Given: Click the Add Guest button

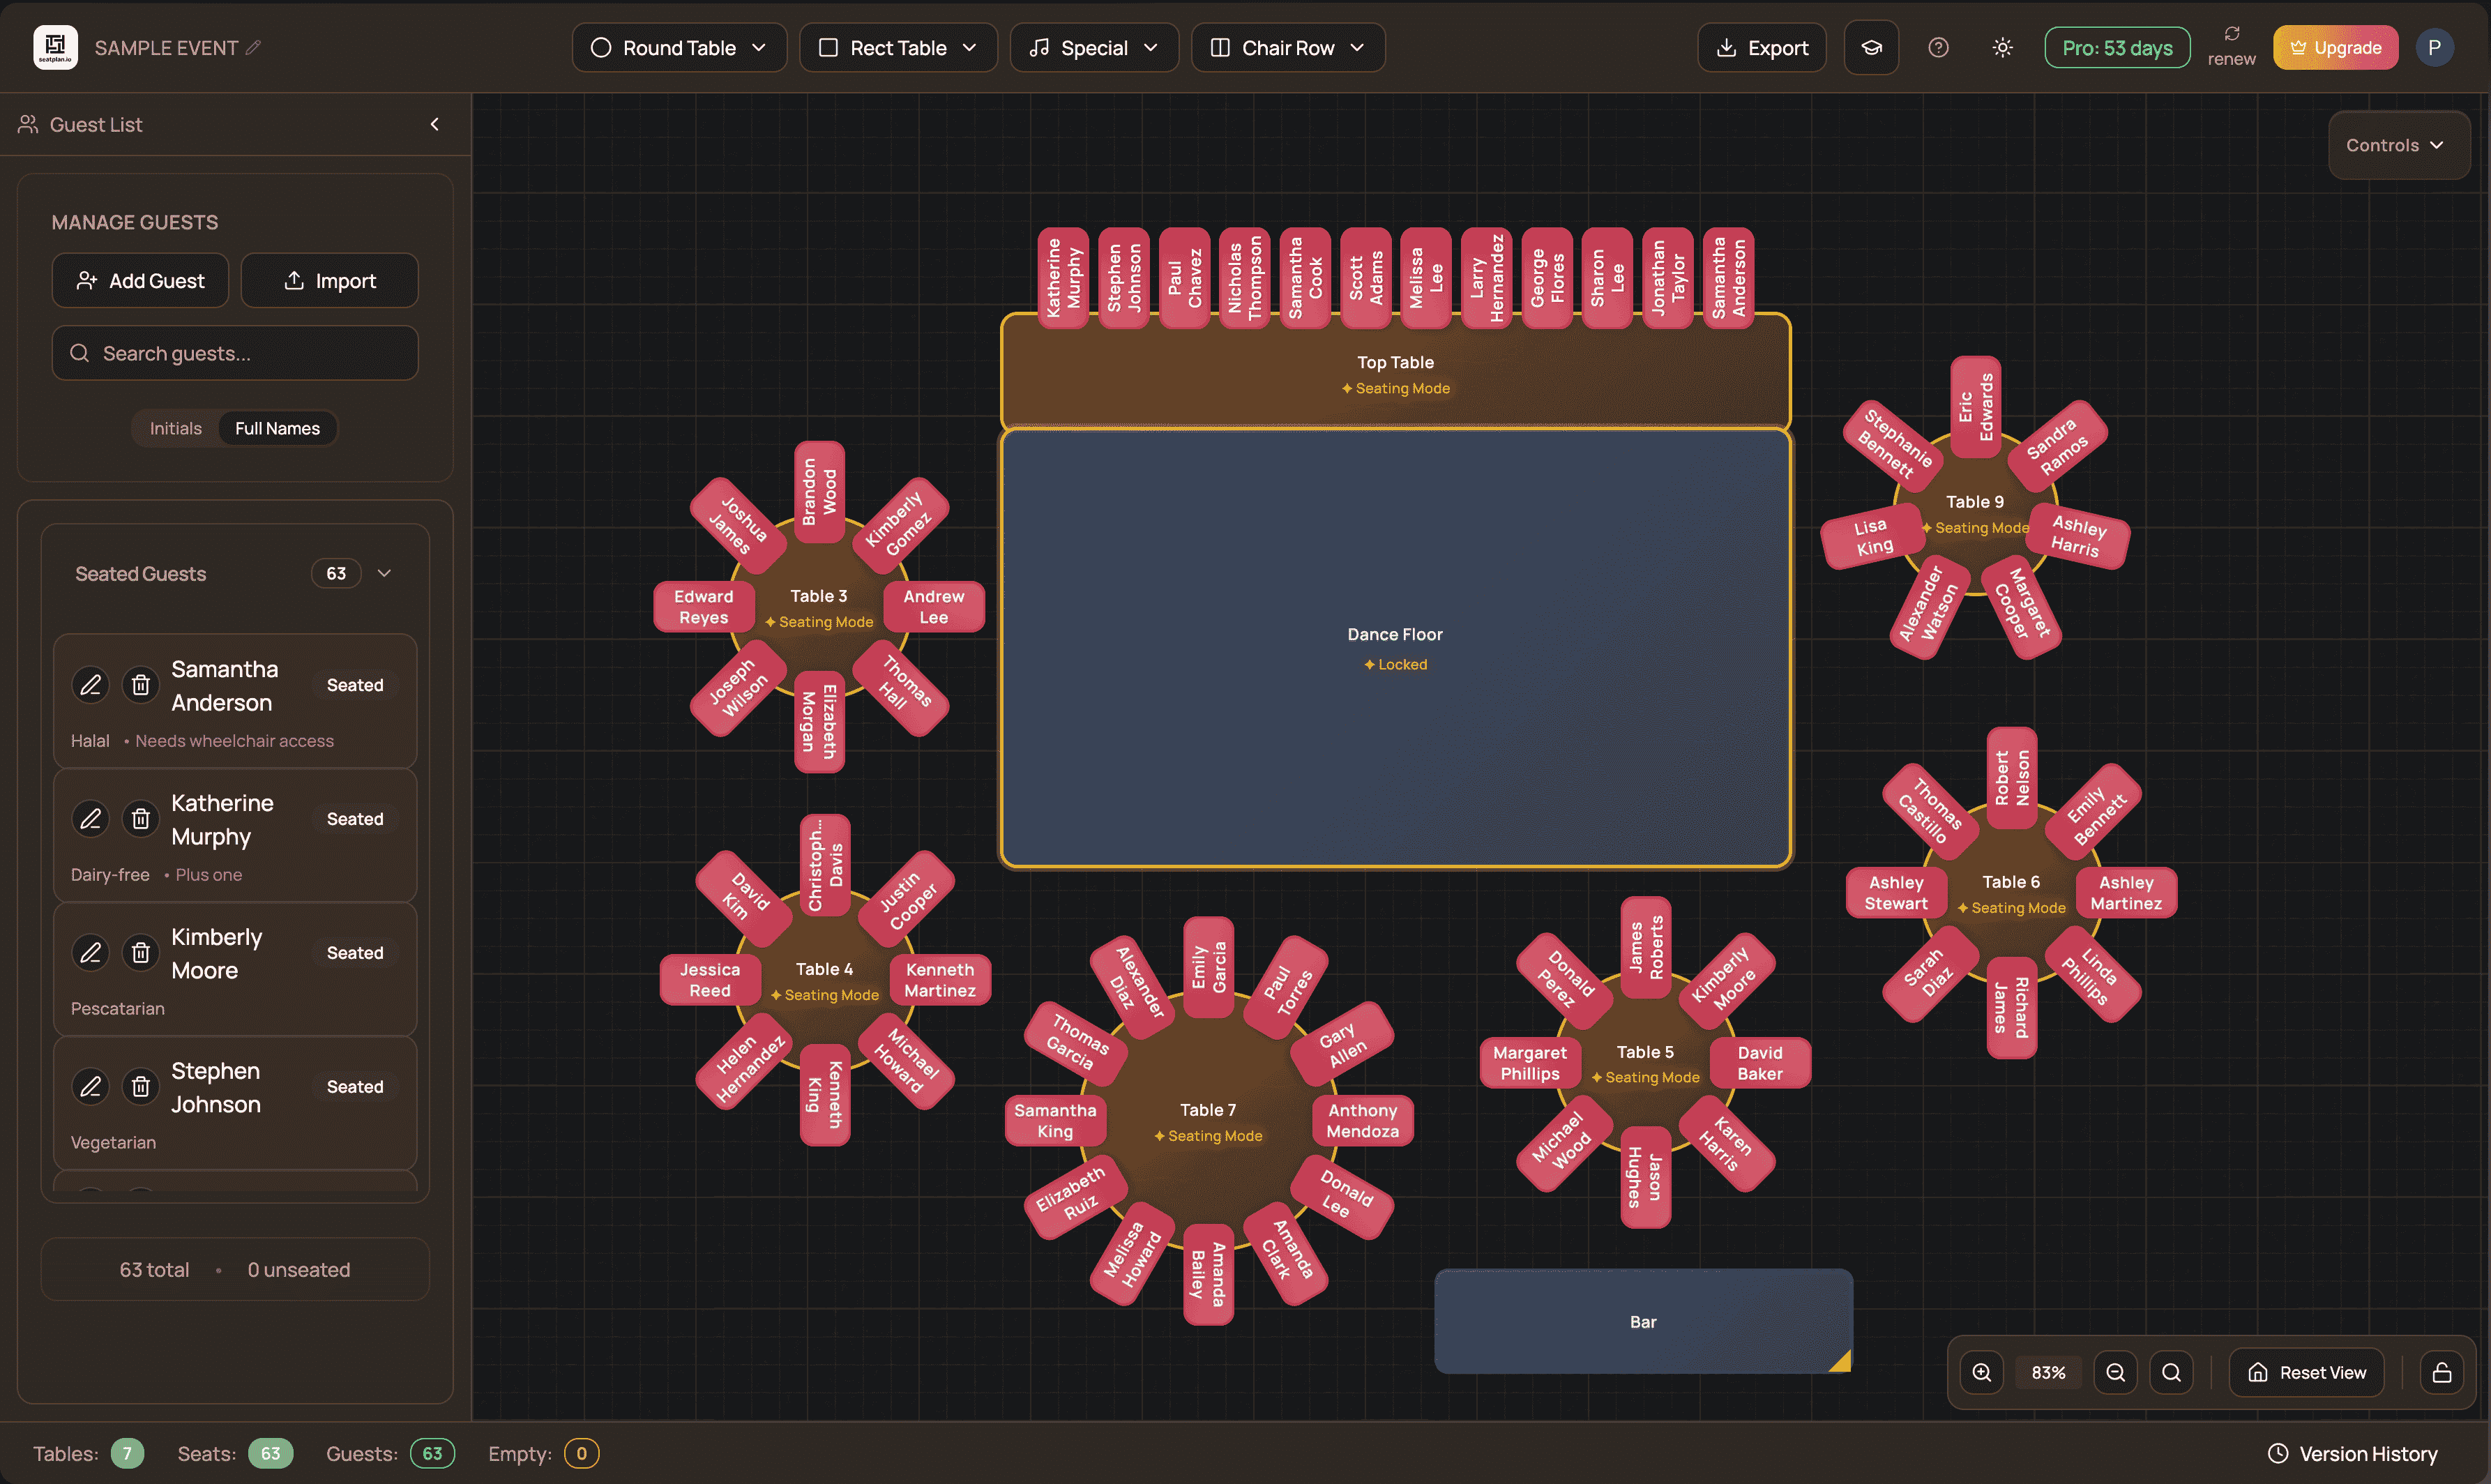Looking at the screenshot, I should pos(140,280).
